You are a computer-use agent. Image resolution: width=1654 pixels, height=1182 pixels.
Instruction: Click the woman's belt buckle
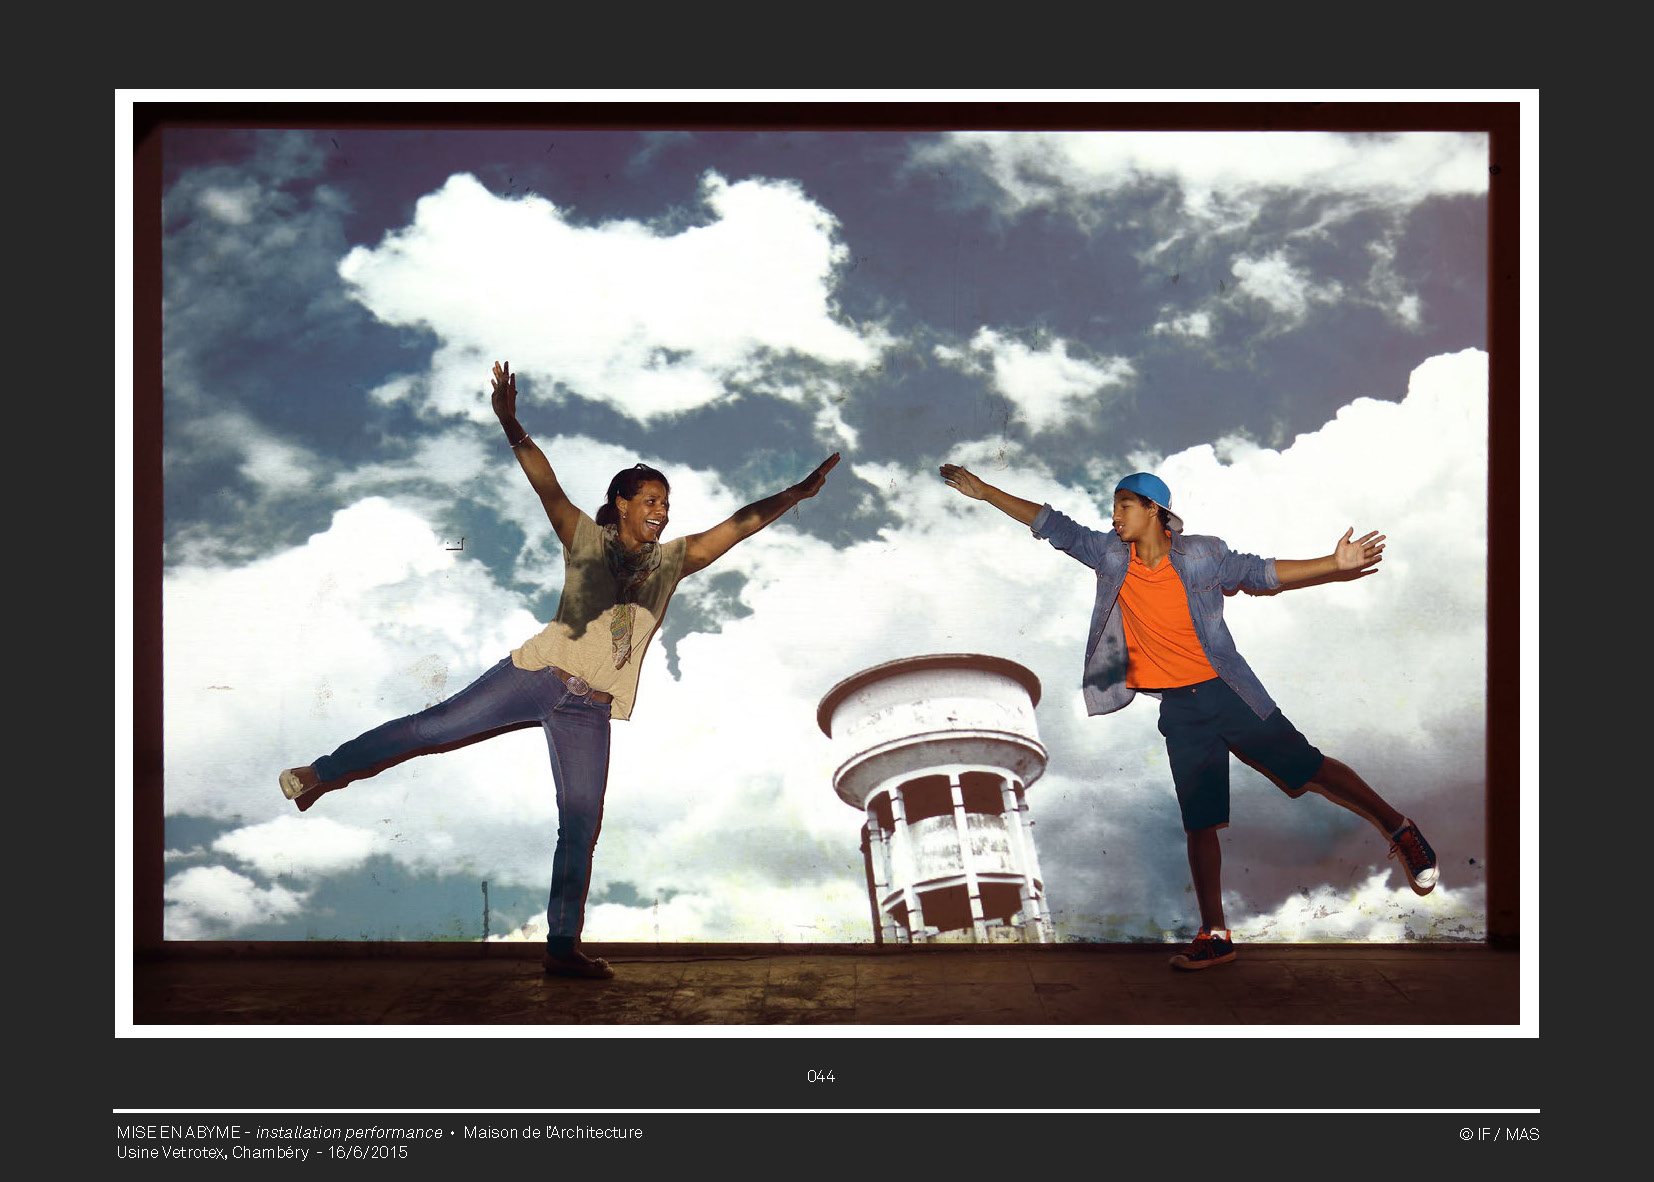(577, 686)
